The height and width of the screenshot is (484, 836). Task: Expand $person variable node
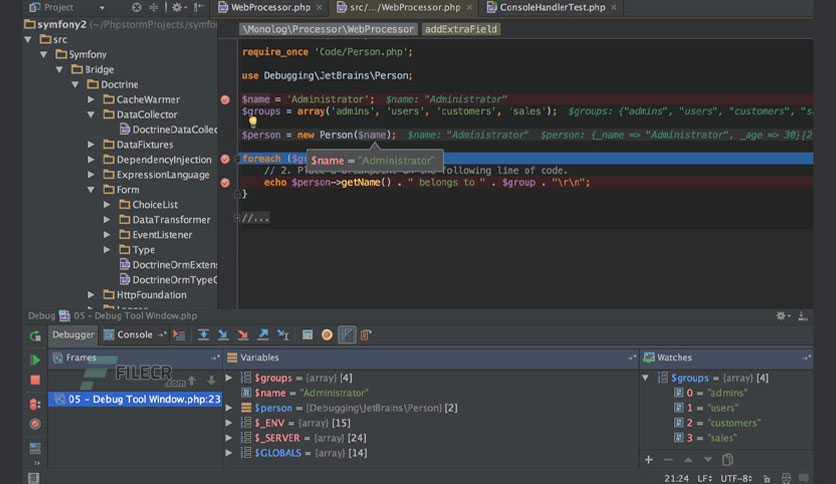point(229,408)
